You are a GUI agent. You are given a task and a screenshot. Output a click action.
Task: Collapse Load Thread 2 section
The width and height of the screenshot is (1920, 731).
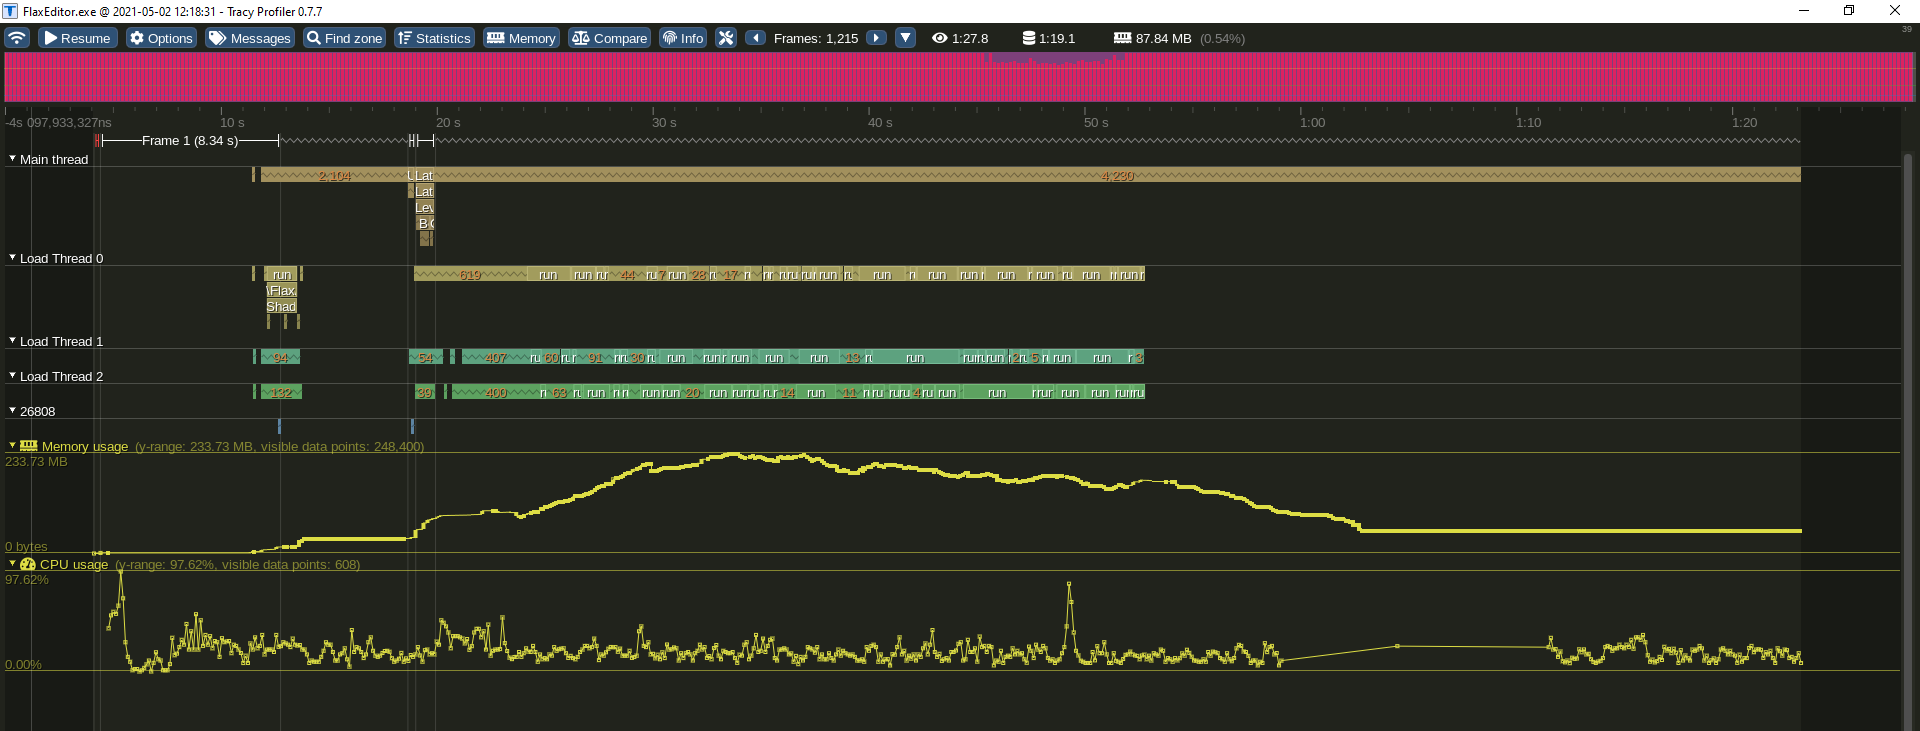[13, 376]
